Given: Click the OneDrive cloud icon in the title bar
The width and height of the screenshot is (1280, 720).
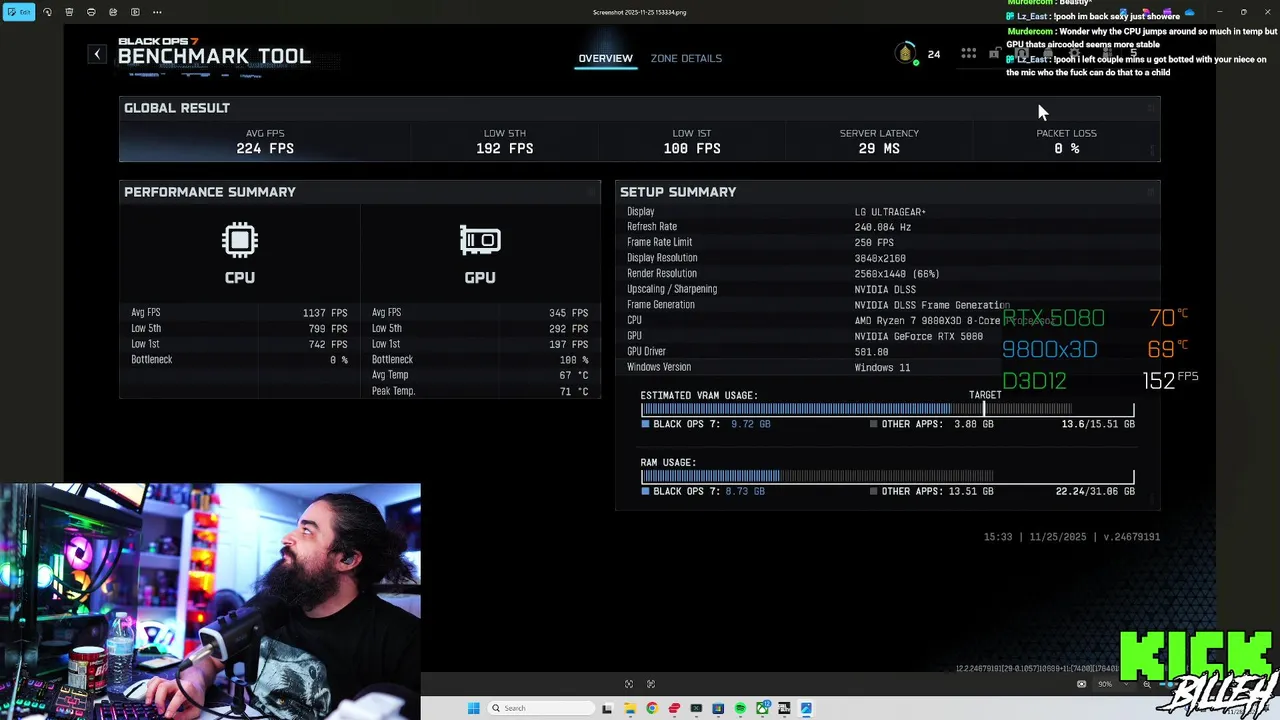Looking at the screenshot, I should (x=1189, y=13).
